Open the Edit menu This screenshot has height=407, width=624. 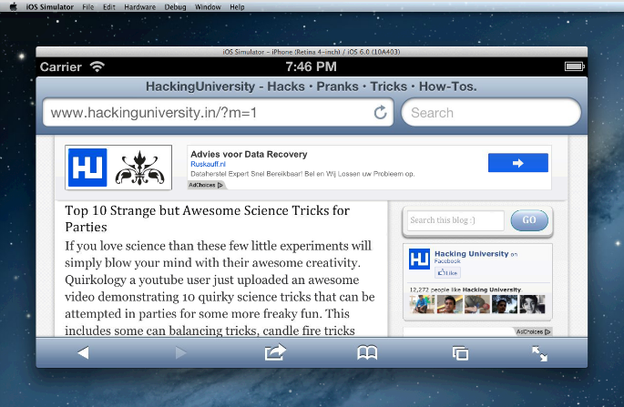coord(109,7)
